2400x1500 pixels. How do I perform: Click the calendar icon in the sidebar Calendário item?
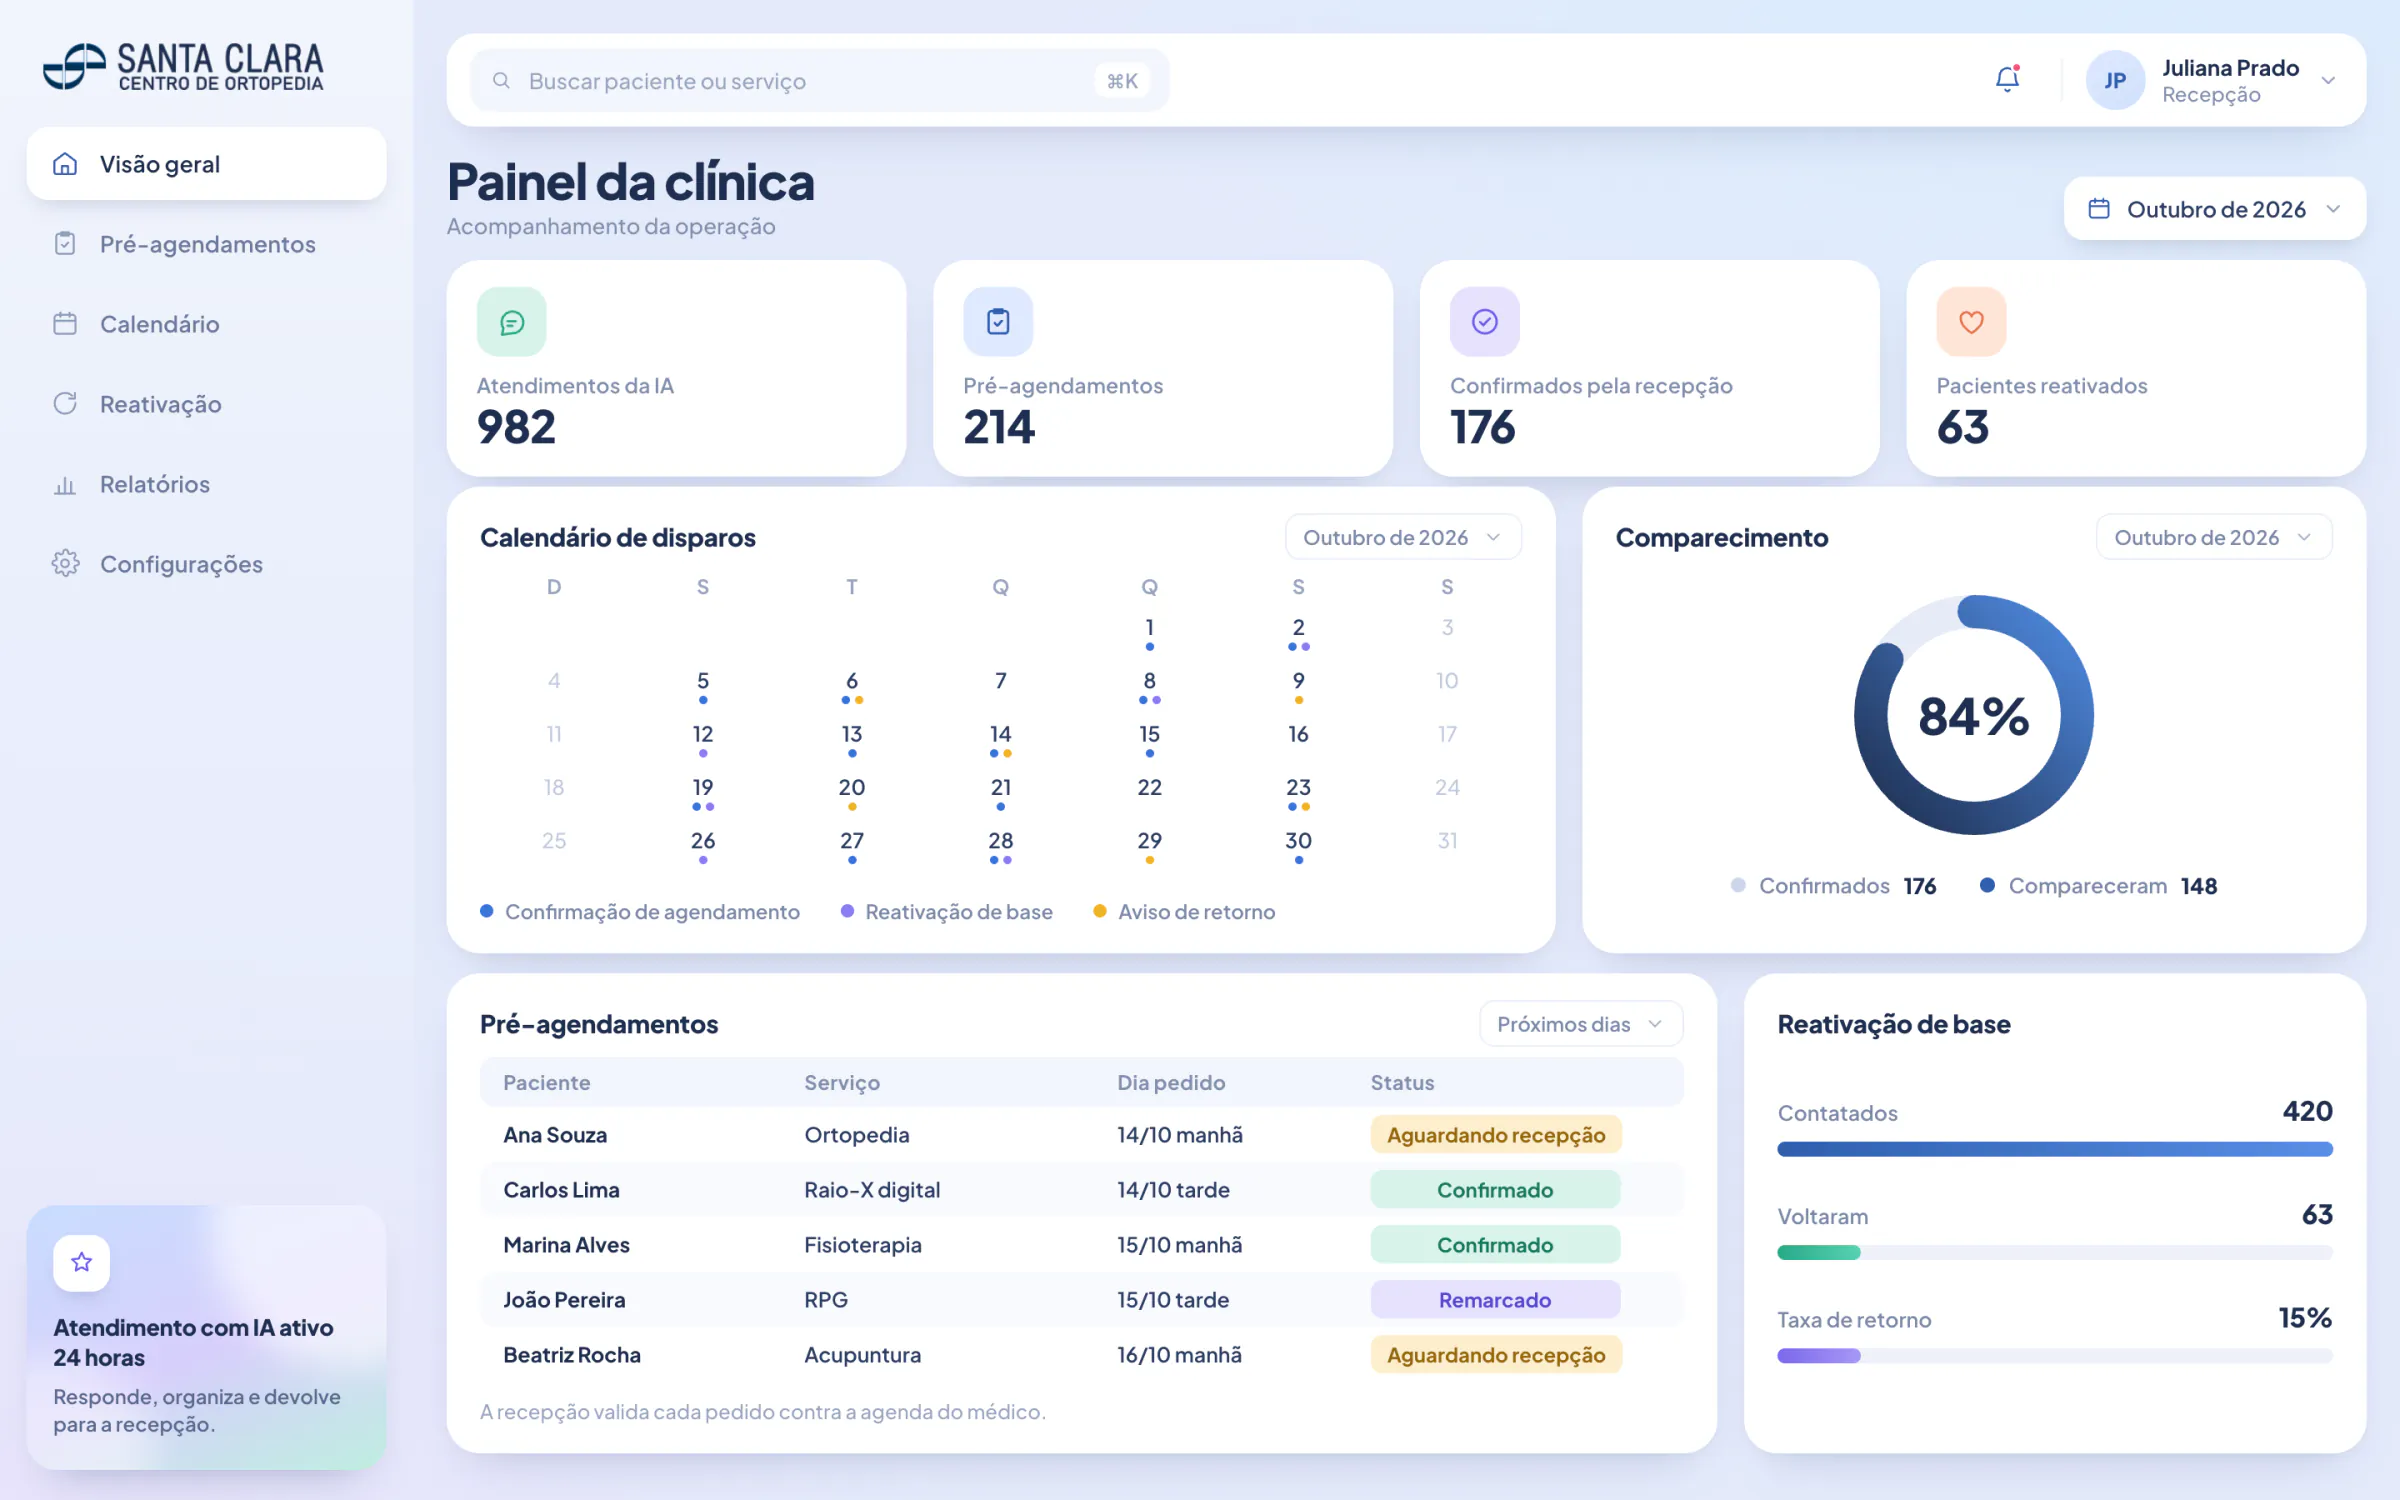click(65, 324)
